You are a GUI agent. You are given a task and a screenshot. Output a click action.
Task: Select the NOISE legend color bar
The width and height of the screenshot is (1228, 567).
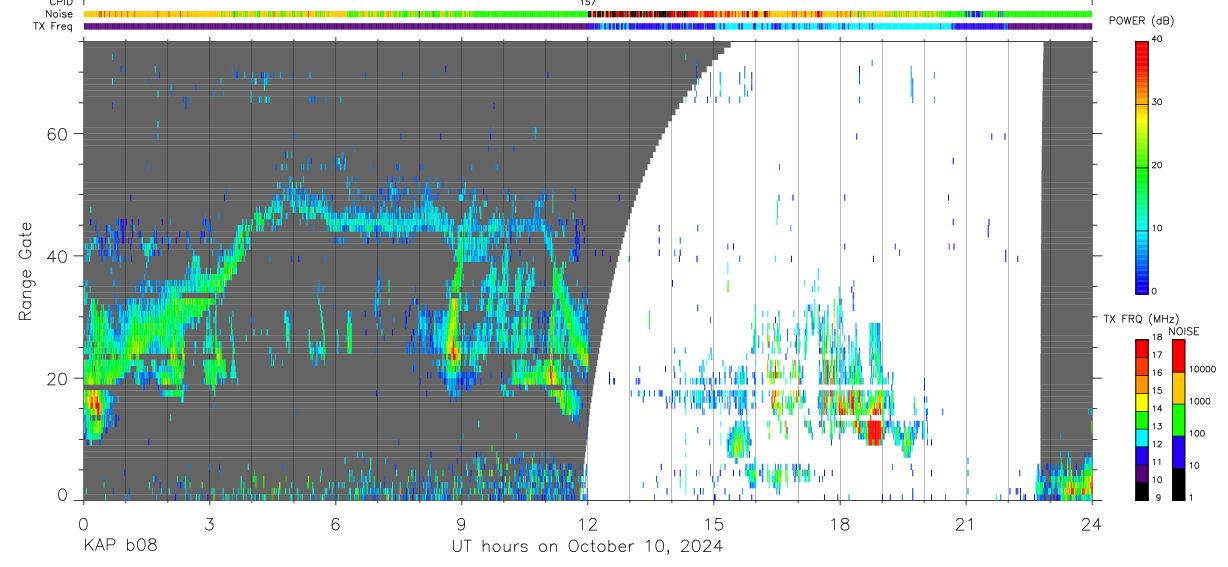(1178, 420)
